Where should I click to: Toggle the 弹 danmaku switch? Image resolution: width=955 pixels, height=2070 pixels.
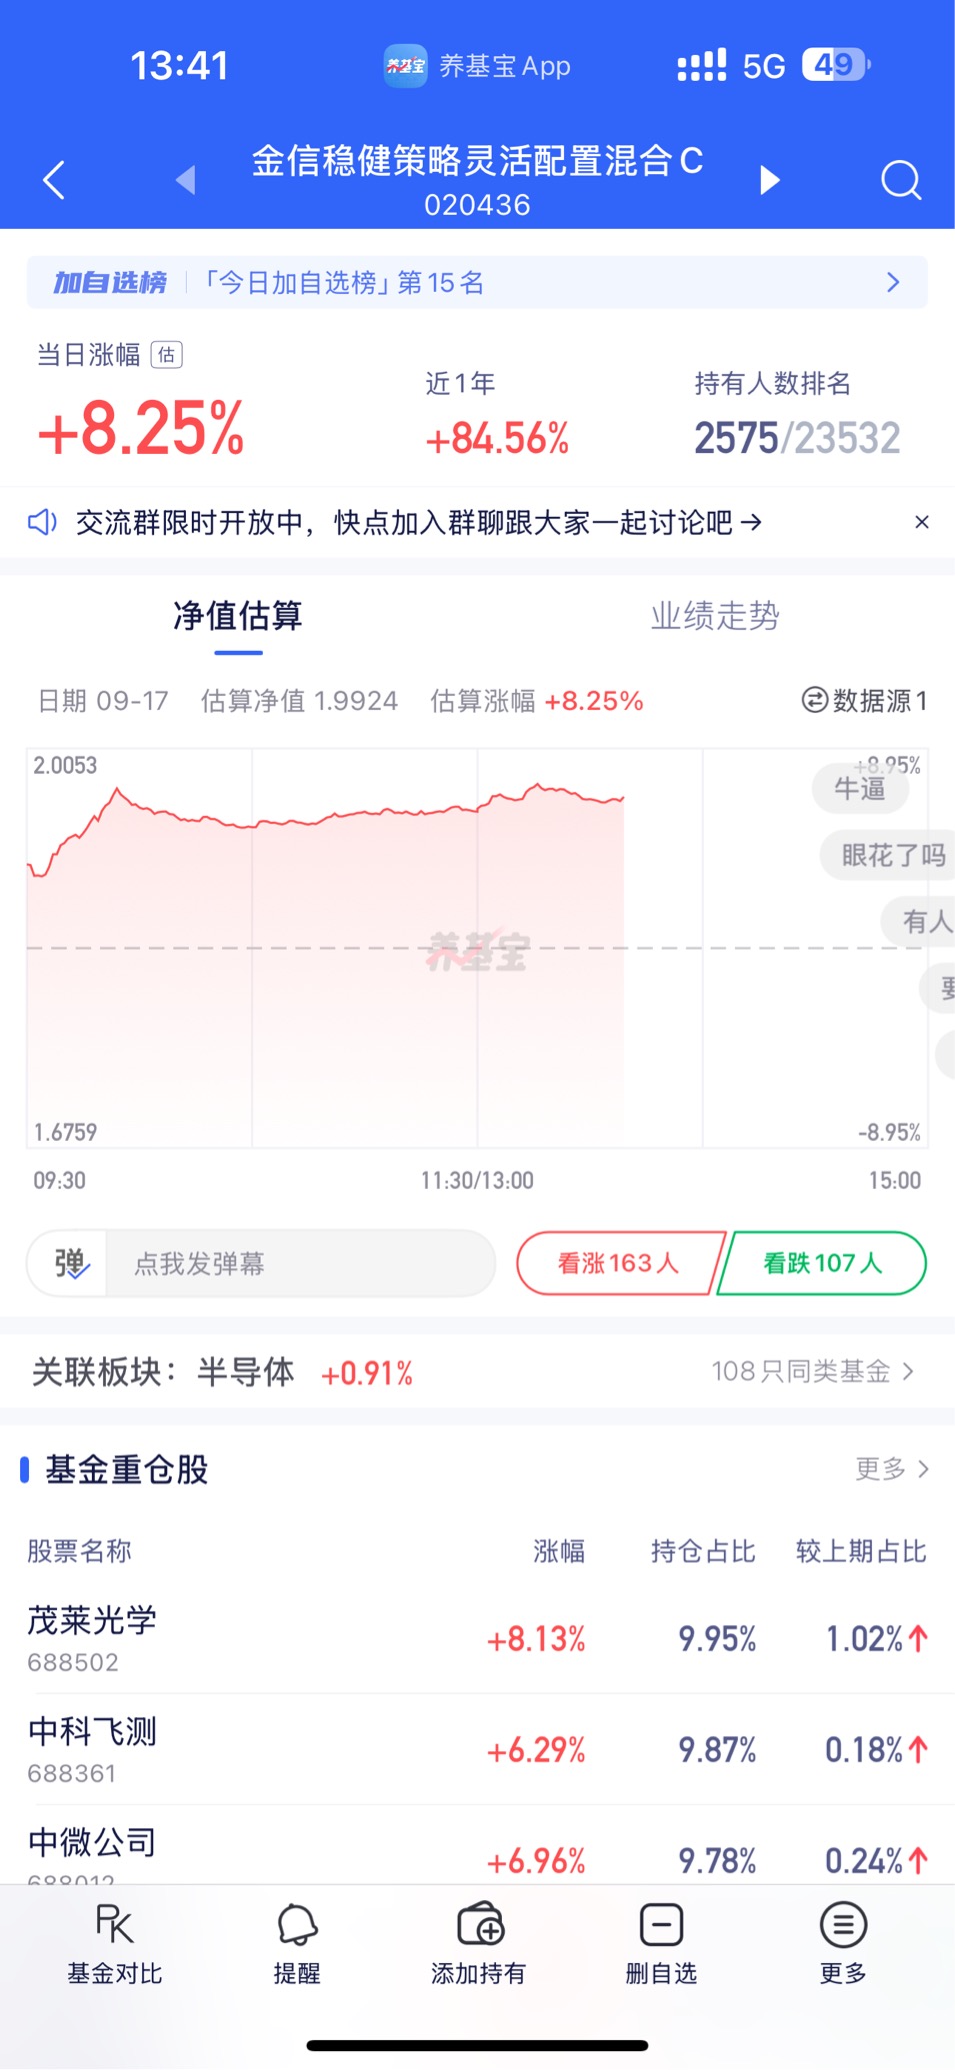pyautogui.click(x=69, y=1264)
